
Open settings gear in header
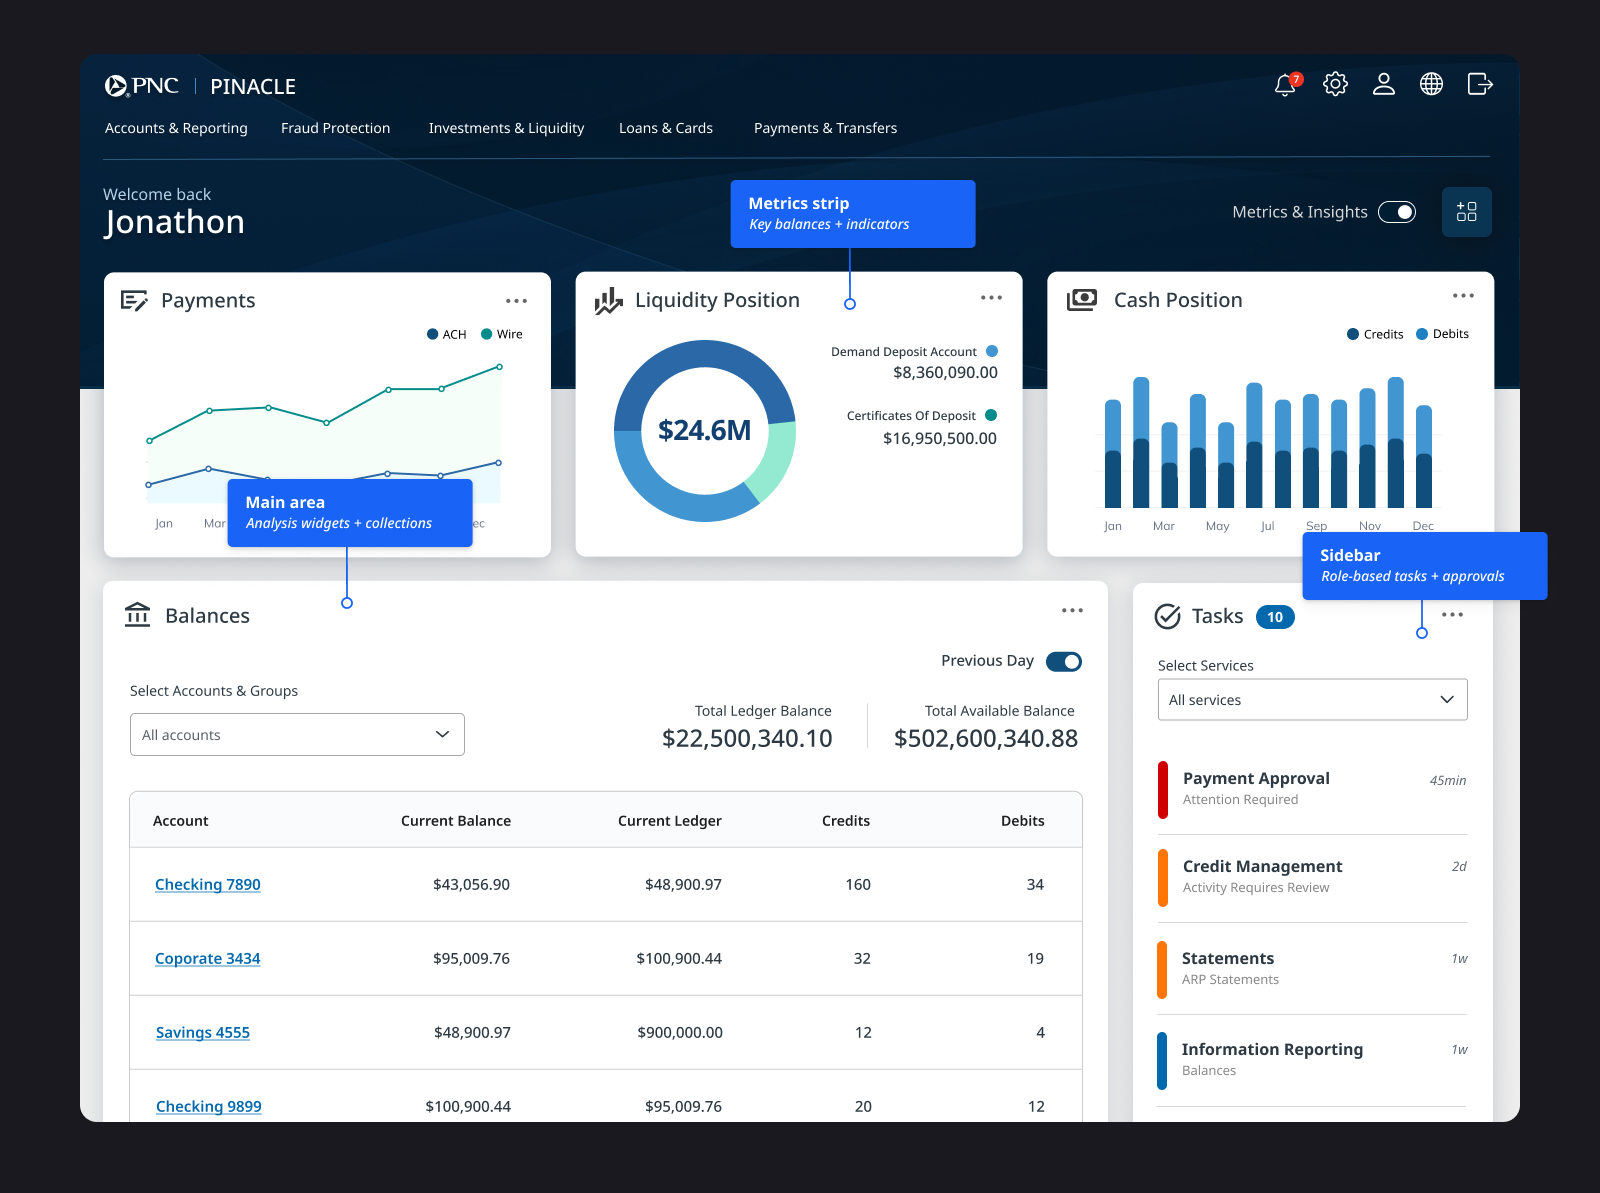[x=1335, y=84]
